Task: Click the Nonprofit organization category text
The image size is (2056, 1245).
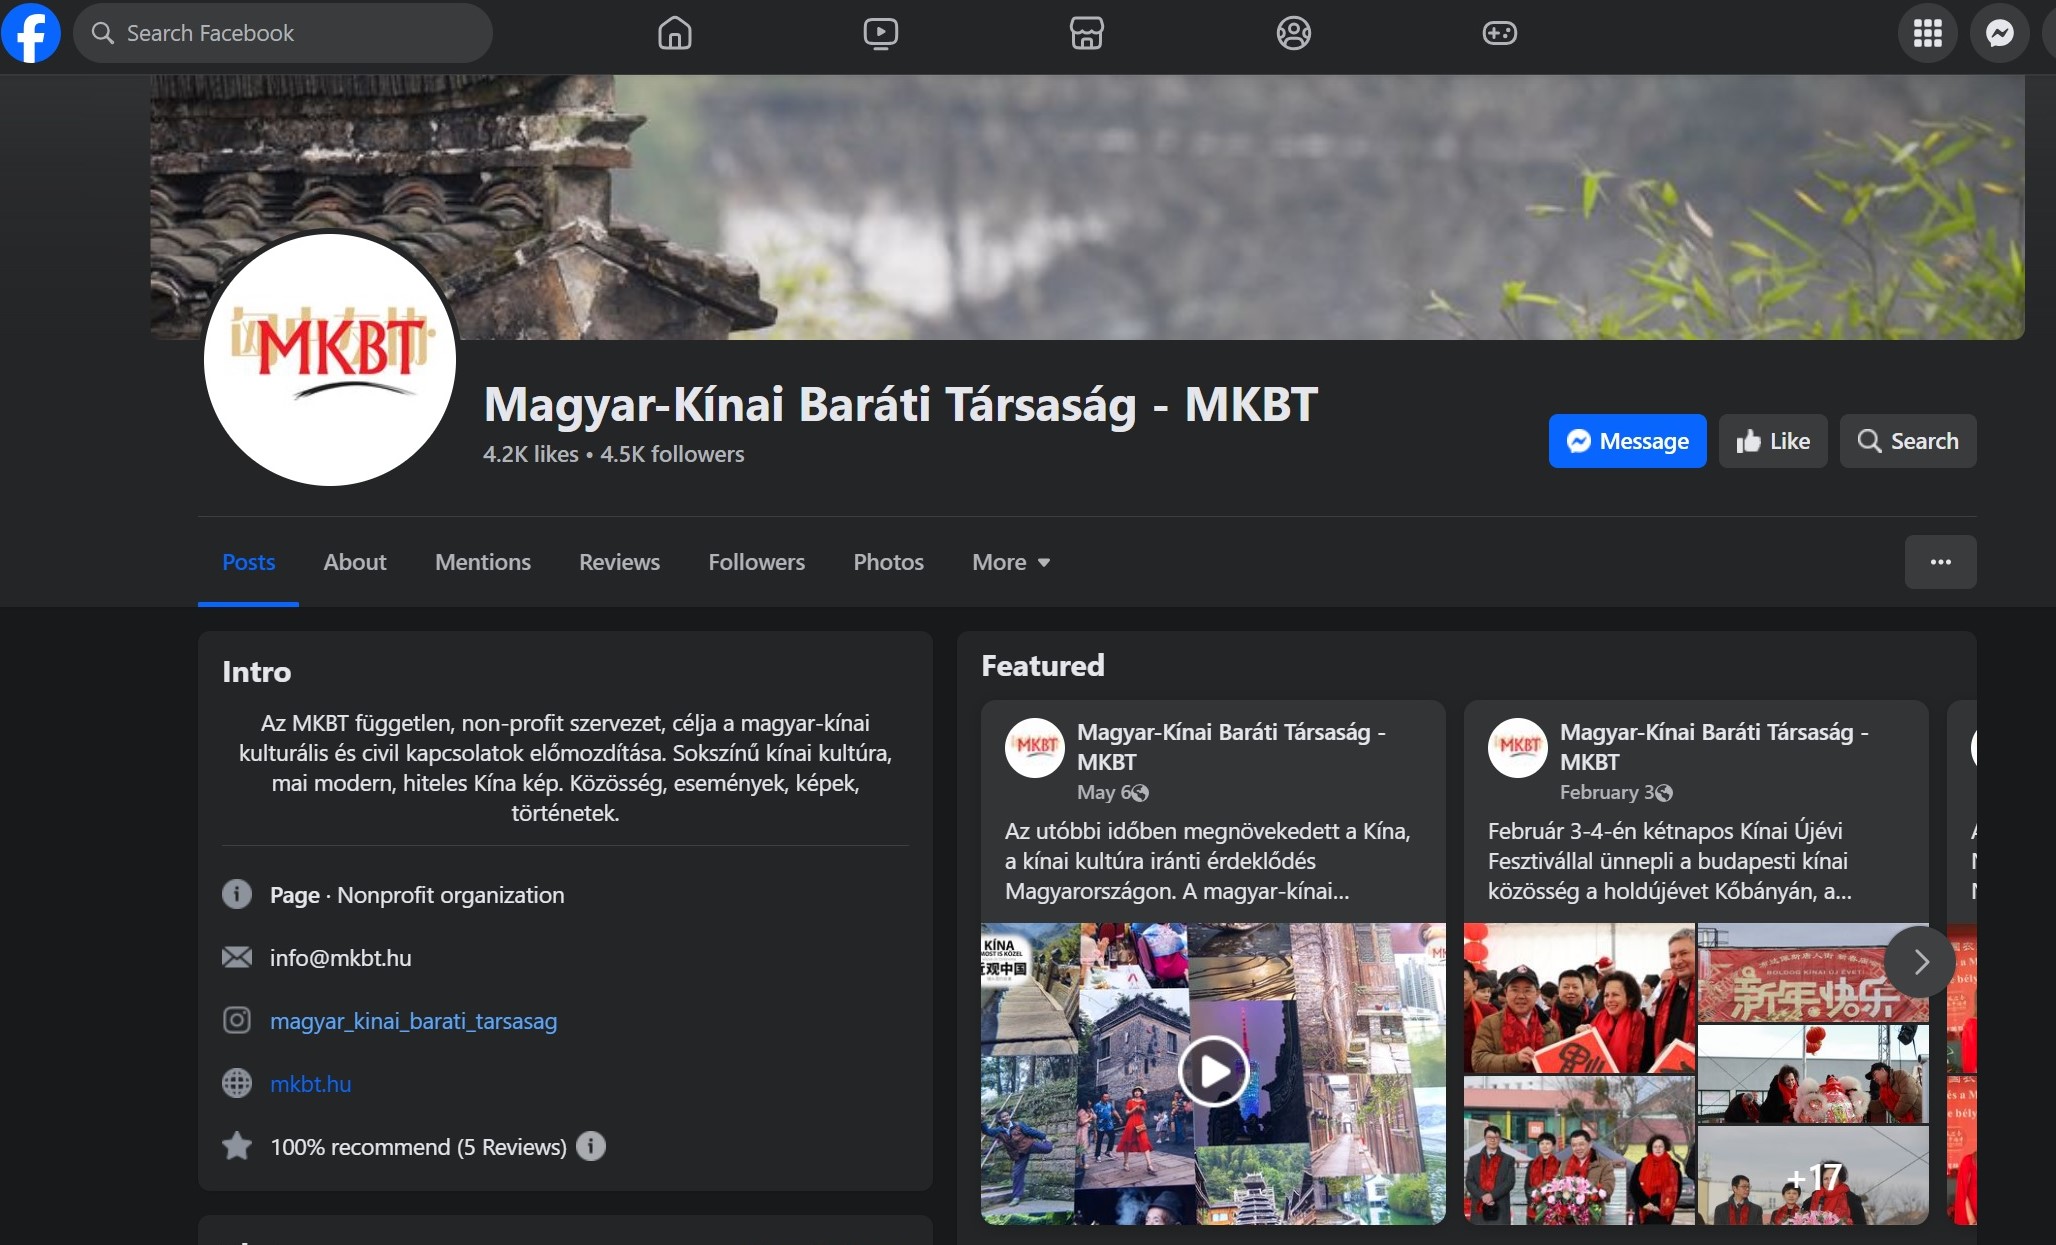Action: (x=450, y=895)
